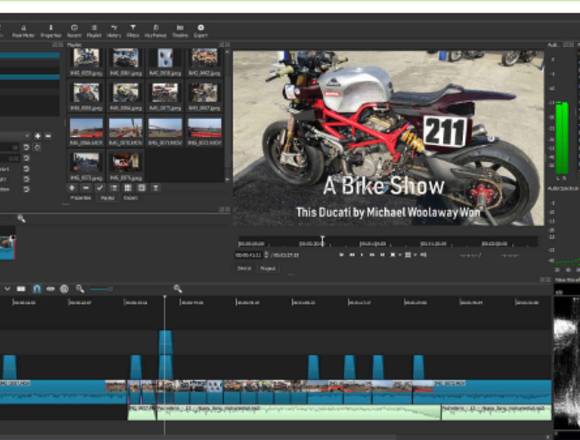
Task: Remove selected playlist item with minus icon
Action: (86, 188)
